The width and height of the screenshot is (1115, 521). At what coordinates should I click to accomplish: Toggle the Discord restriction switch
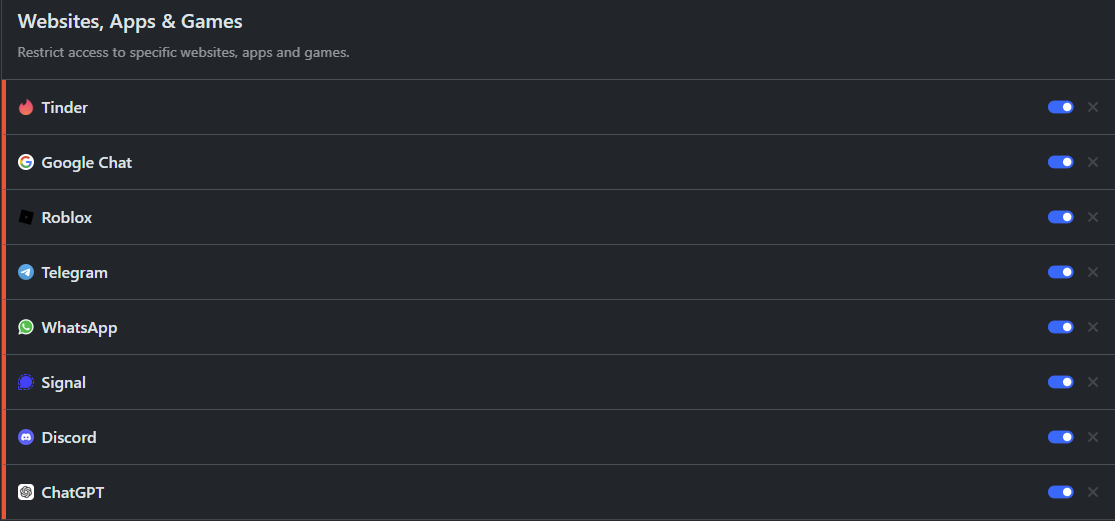[1060, 437]
